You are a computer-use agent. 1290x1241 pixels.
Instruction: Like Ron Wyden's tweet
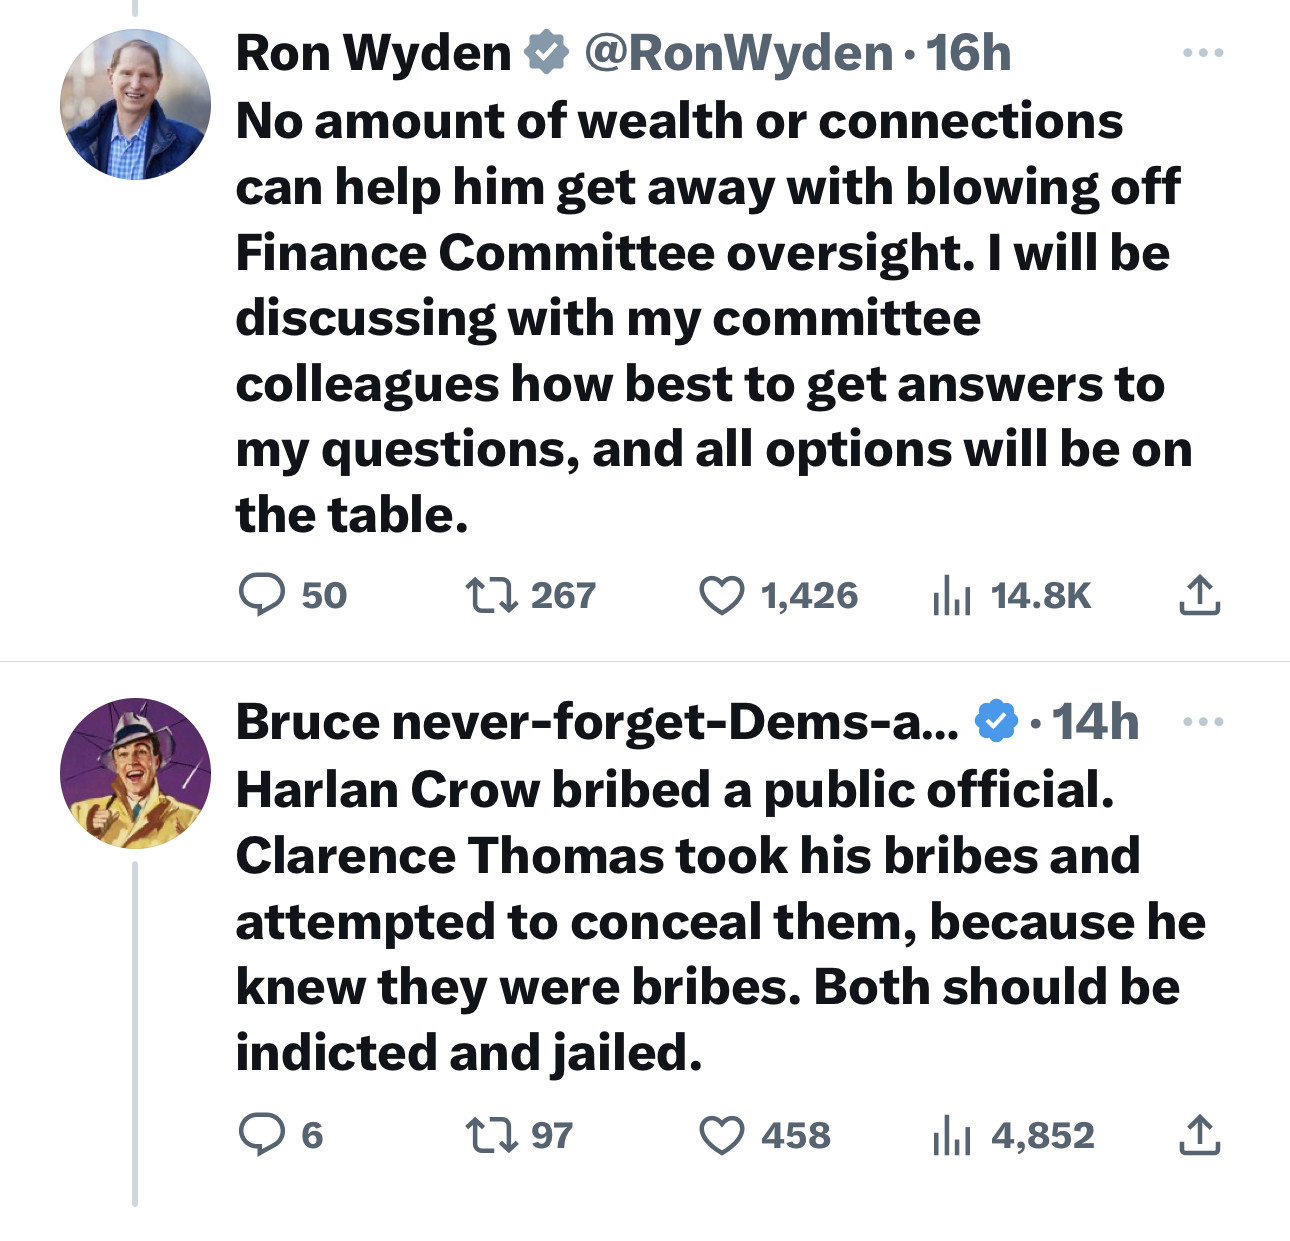721,596
